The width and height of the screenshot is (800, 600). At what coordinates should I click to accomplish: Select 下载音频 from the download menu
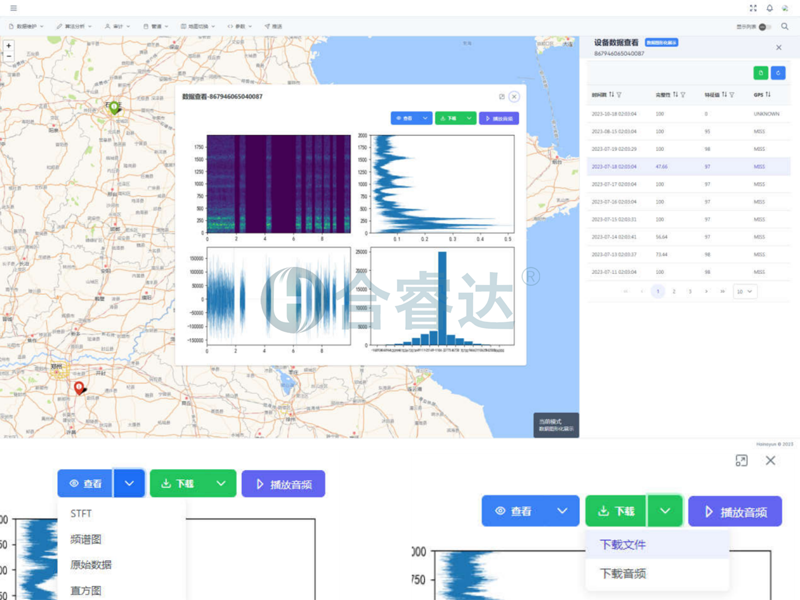(x=622, y=573)
